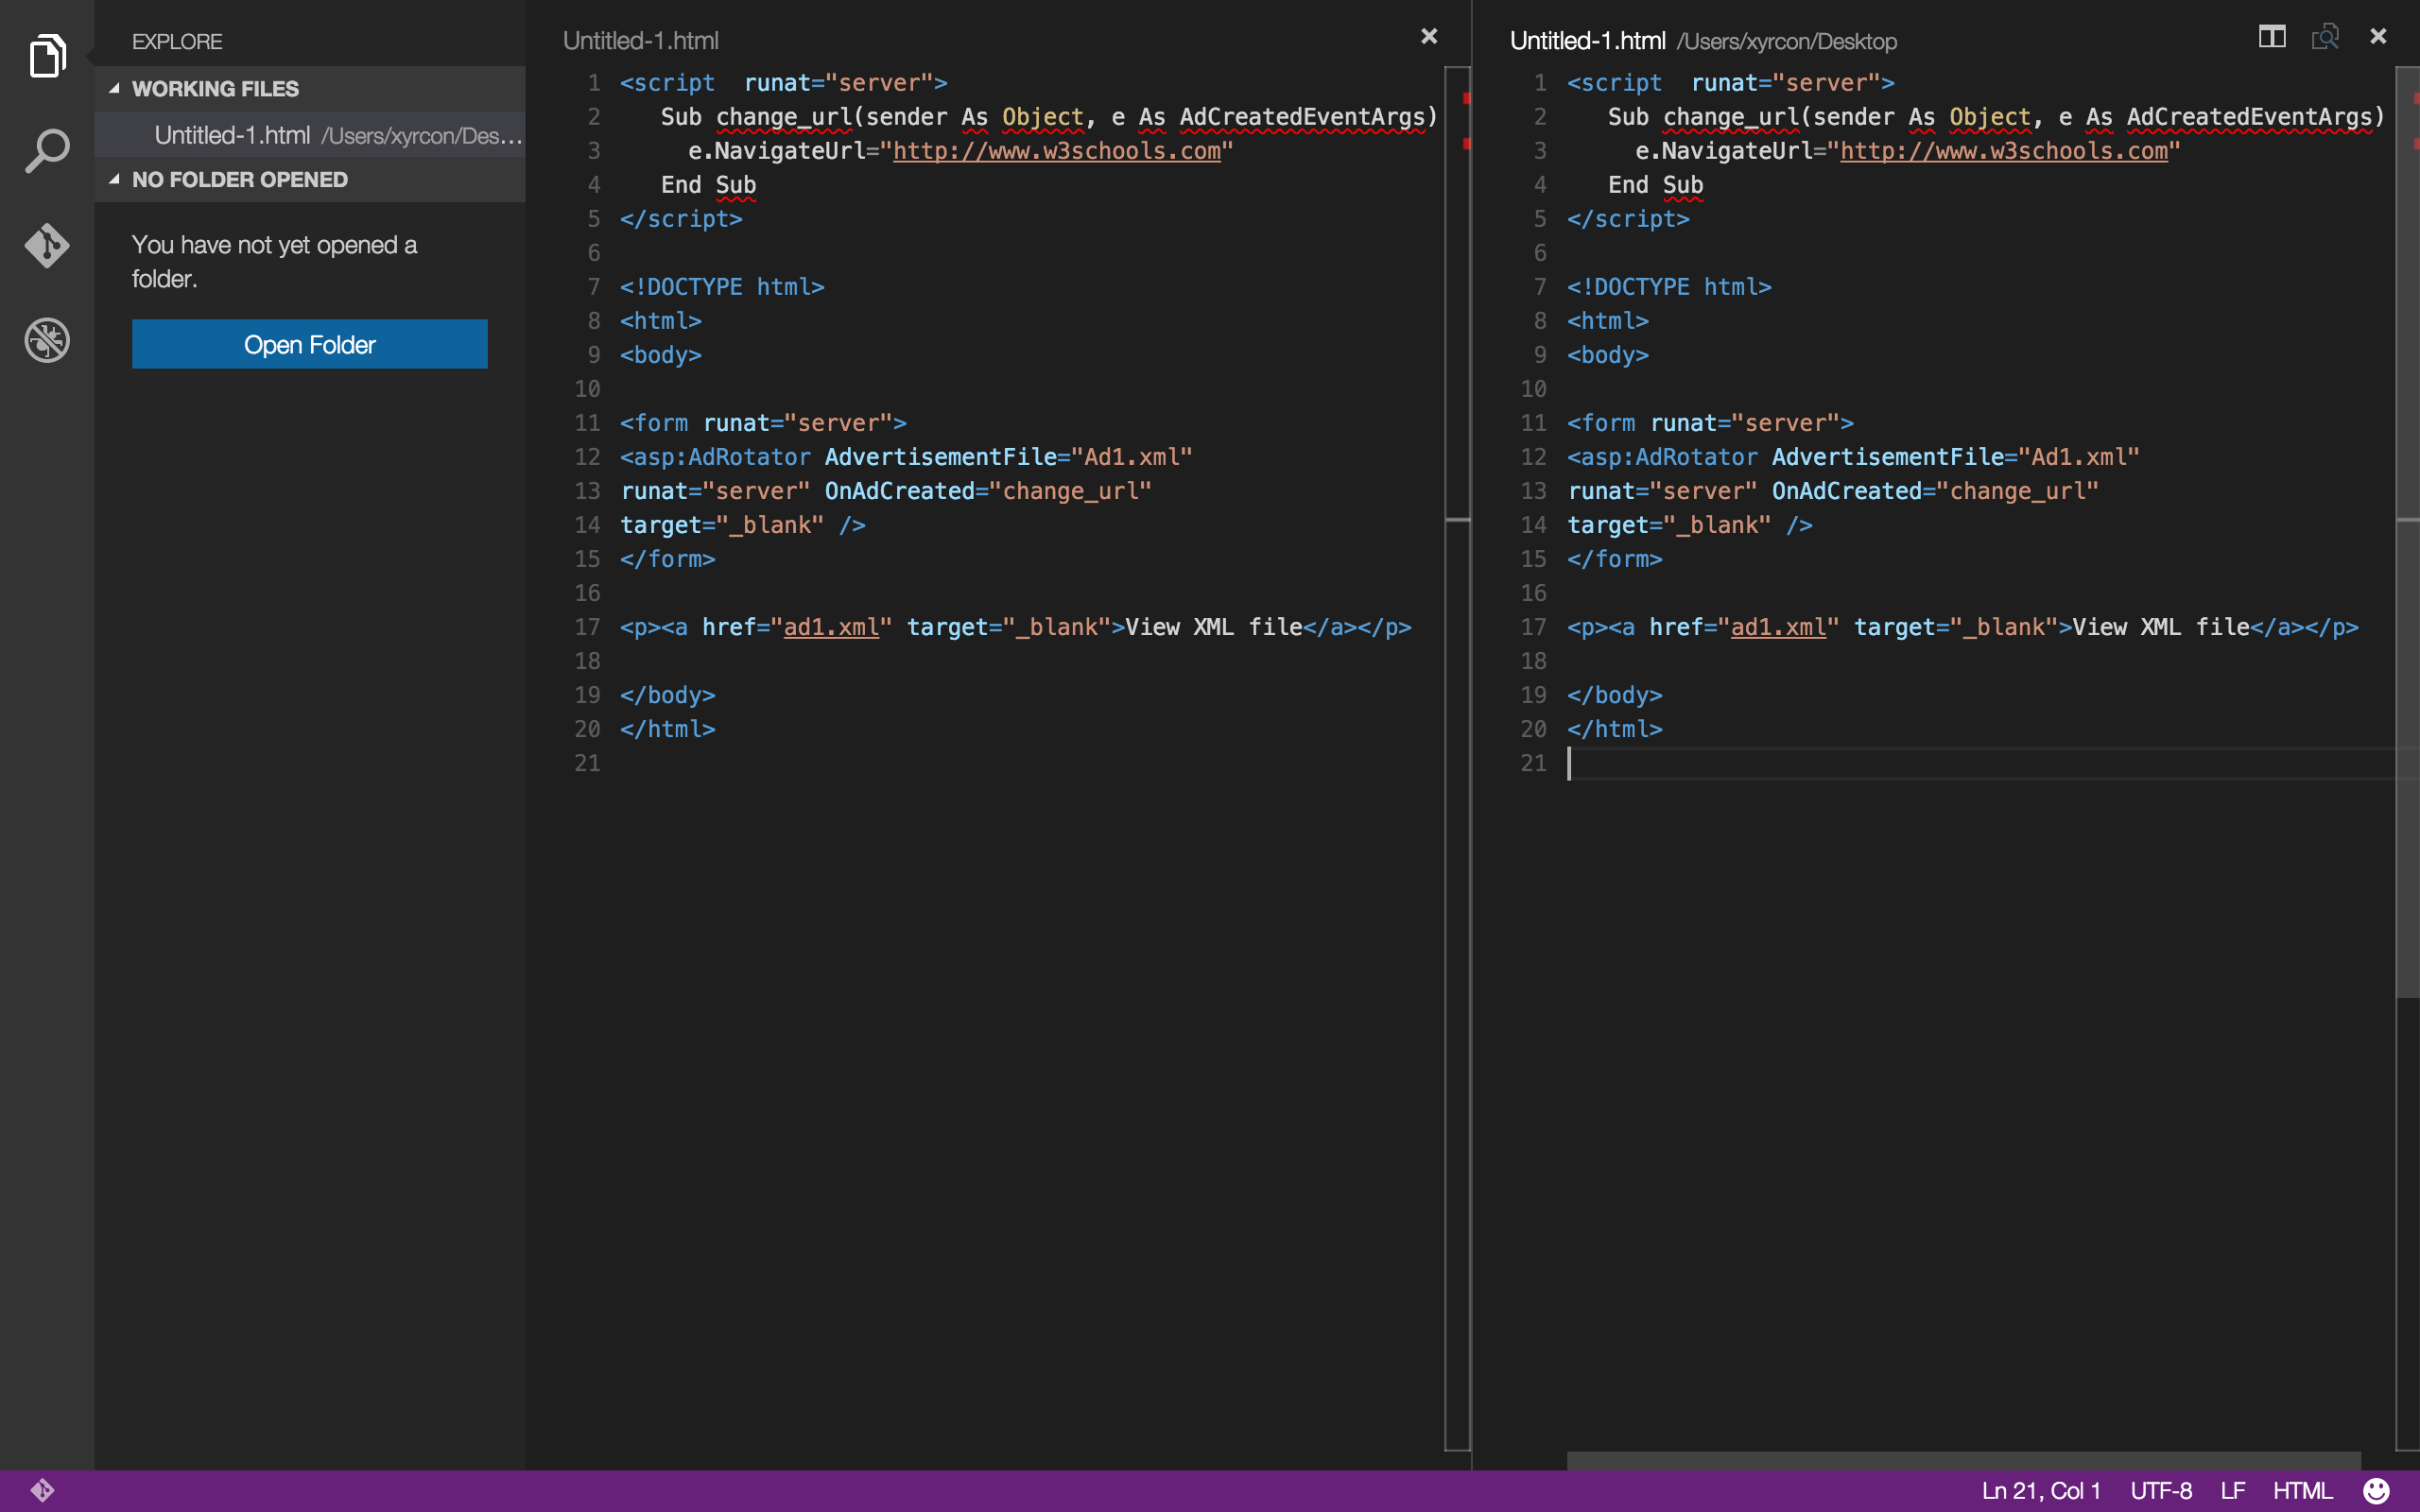Select Untitled-1.html in working files
Viewport: 2420px width, 1512px height.
(x=232, y=135)
